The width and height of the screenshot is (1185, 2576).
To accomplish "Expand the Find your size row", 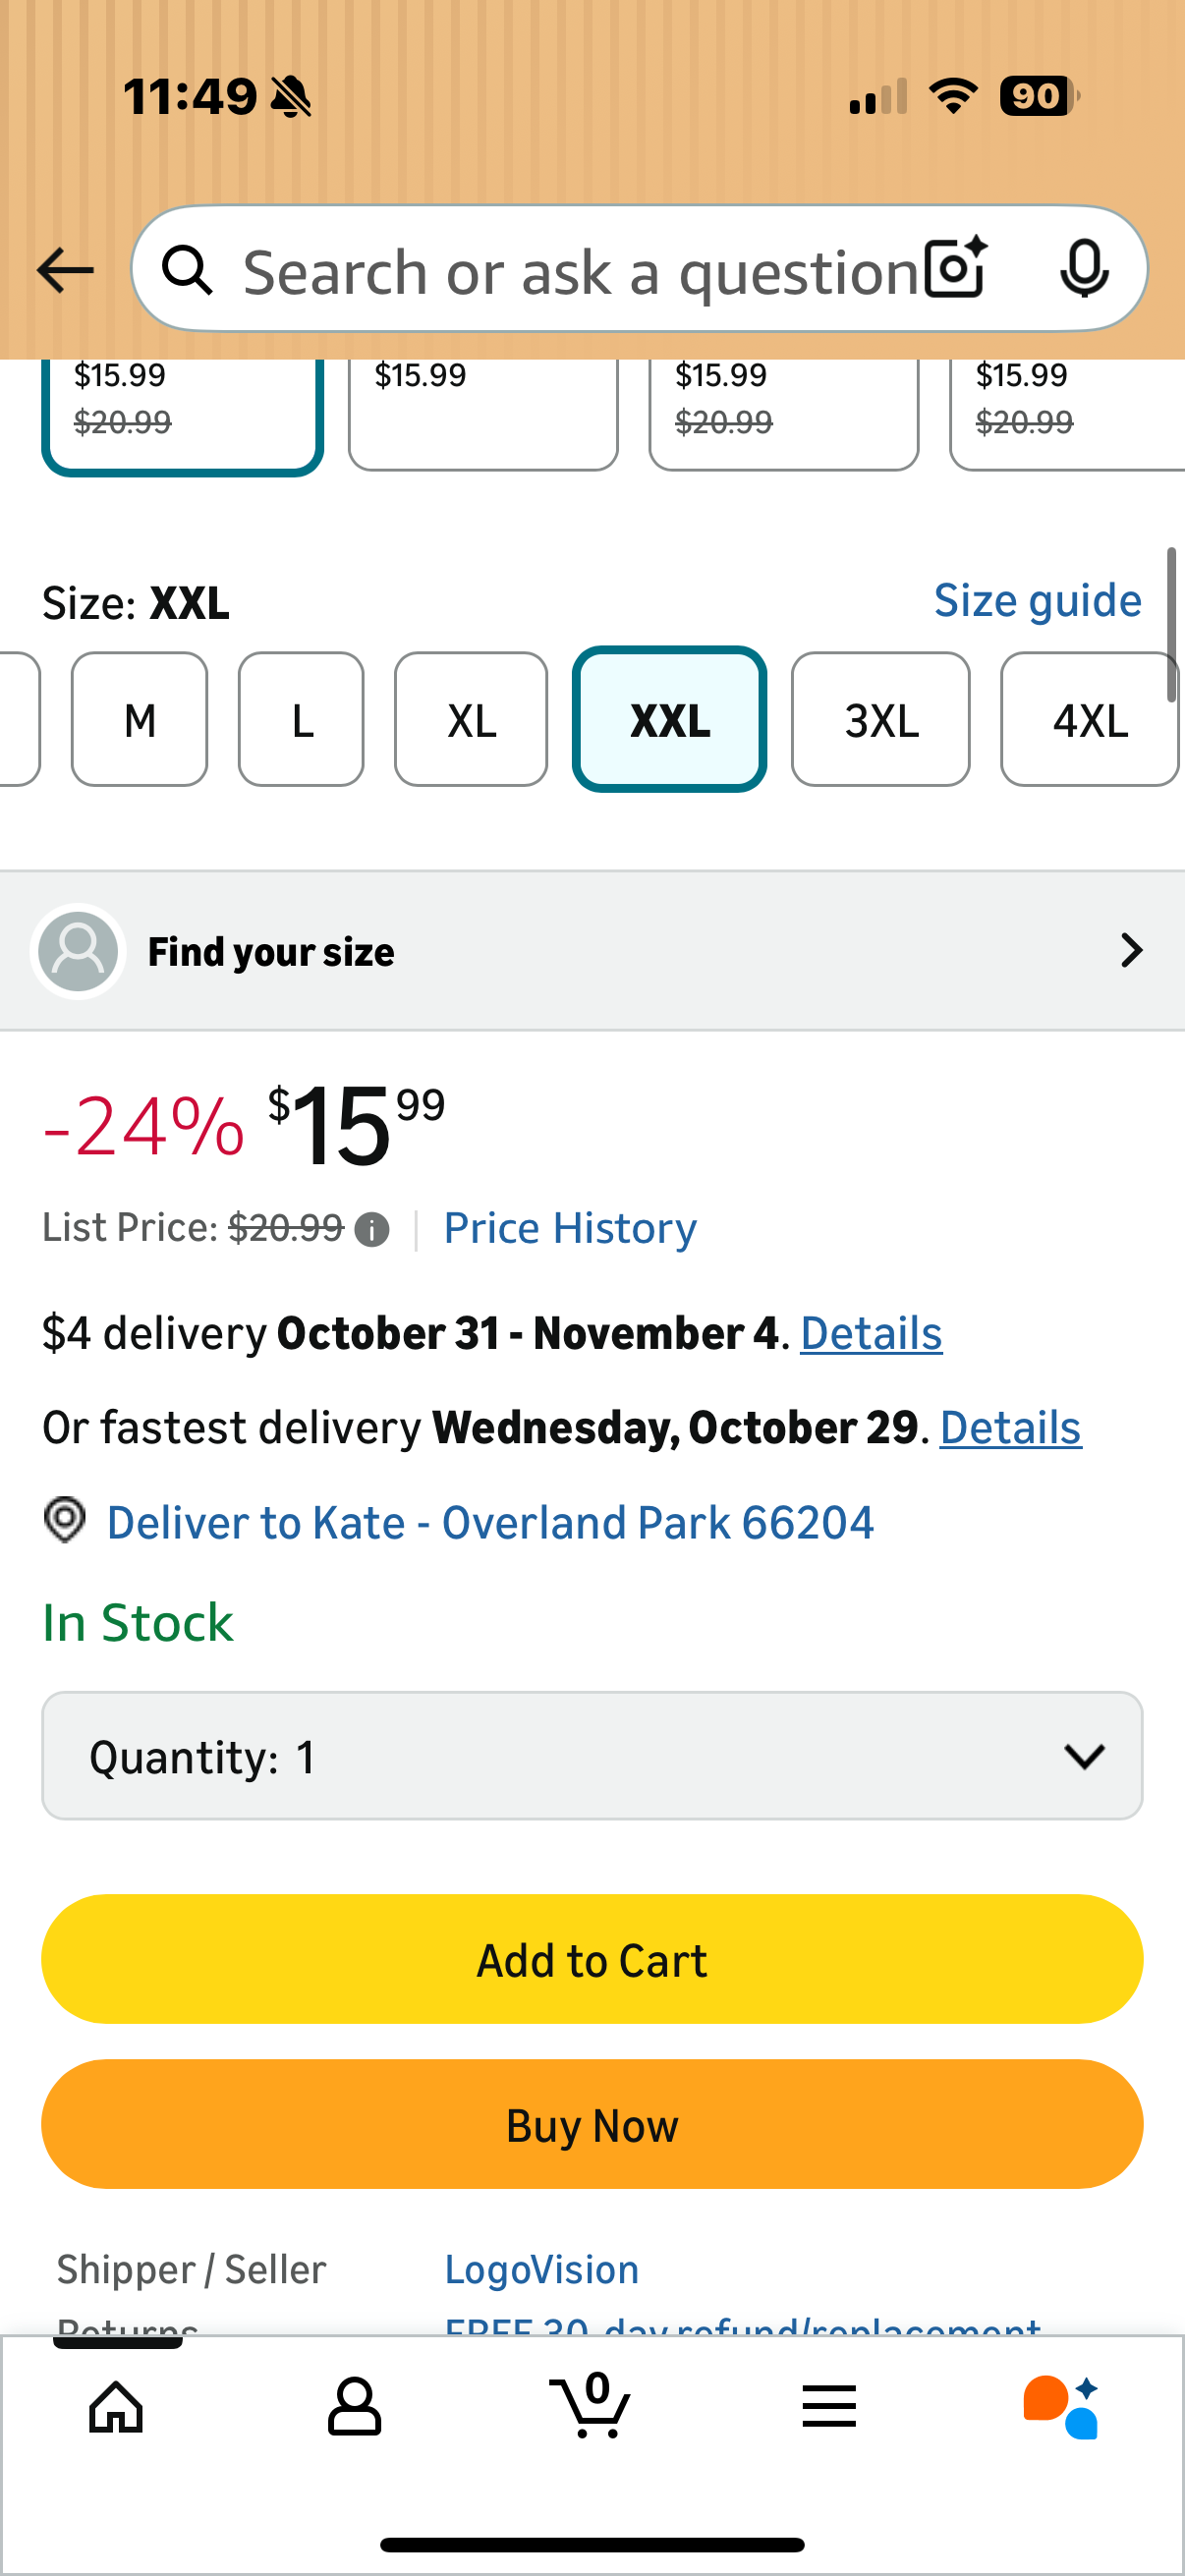I will (592, 951).
